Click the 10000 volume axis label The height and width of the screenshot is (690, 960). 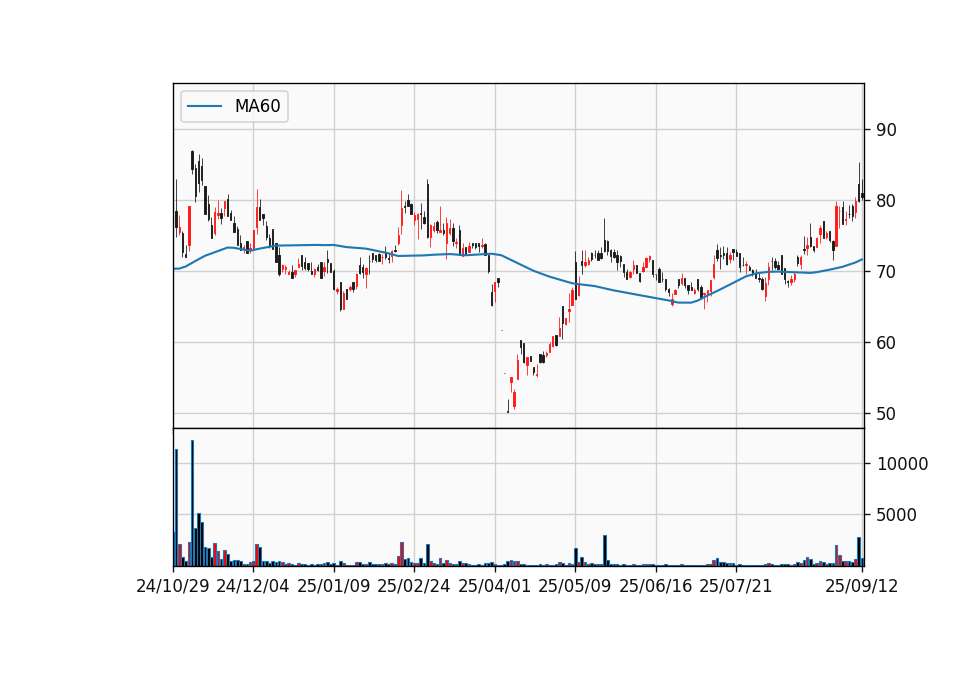(x=902, y=464)
